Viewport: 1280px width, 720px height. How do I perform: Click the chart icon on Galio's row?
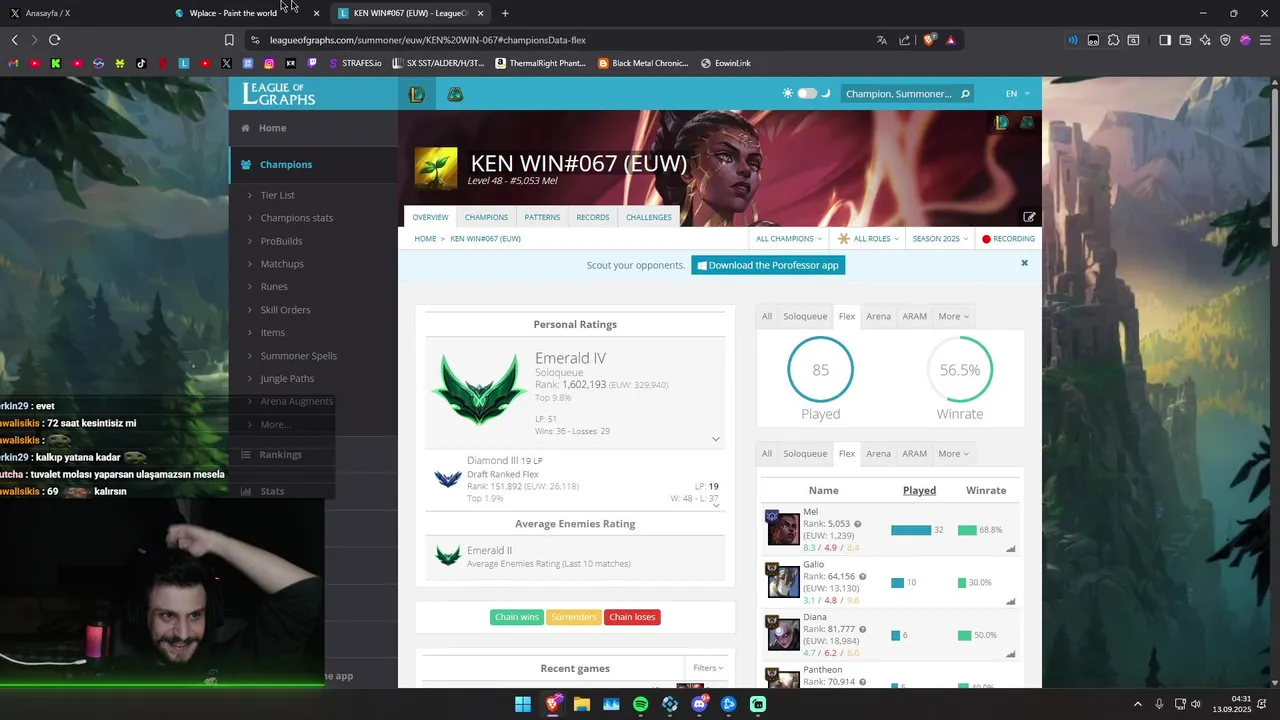coord(1011,601)
